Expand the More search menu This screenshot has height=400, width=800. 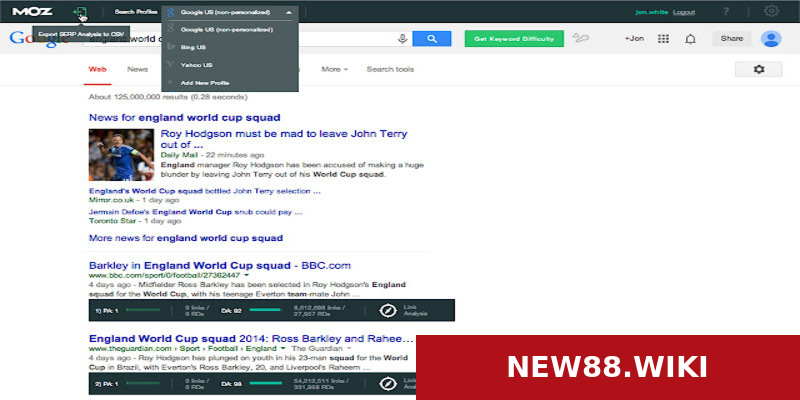pyautogui.click(x=334, y=69)
